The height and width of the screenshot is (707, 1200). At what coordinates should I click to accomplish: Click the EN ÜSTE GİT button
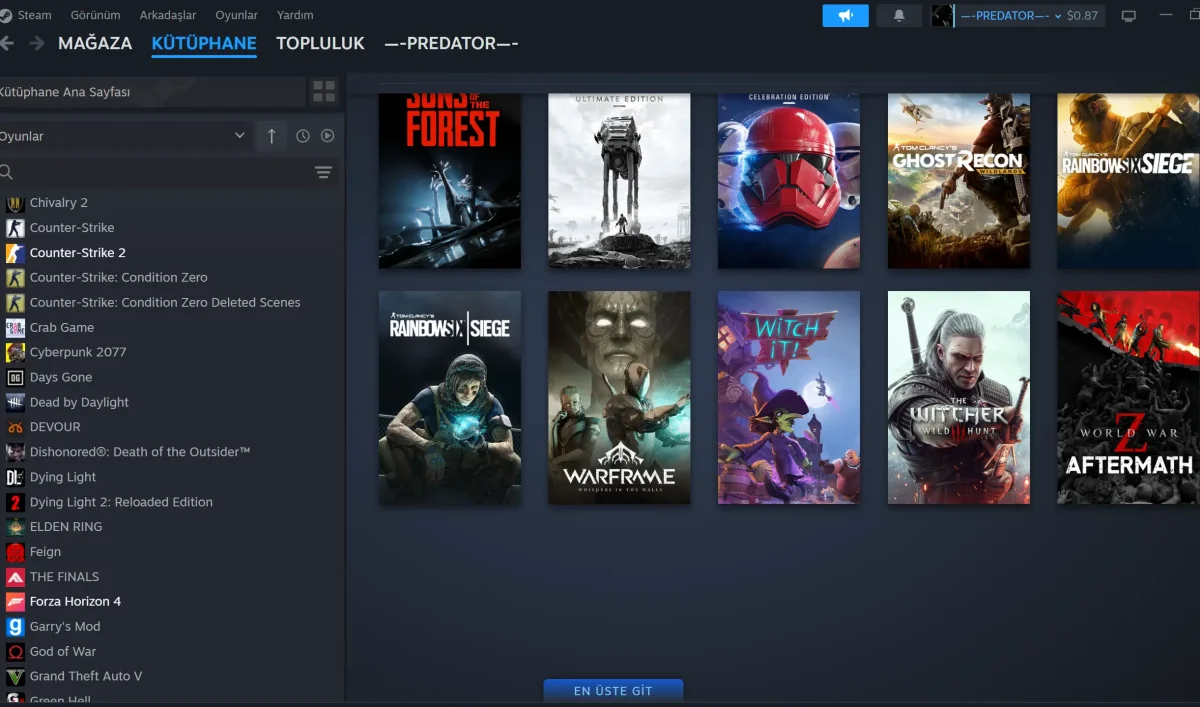613,691
